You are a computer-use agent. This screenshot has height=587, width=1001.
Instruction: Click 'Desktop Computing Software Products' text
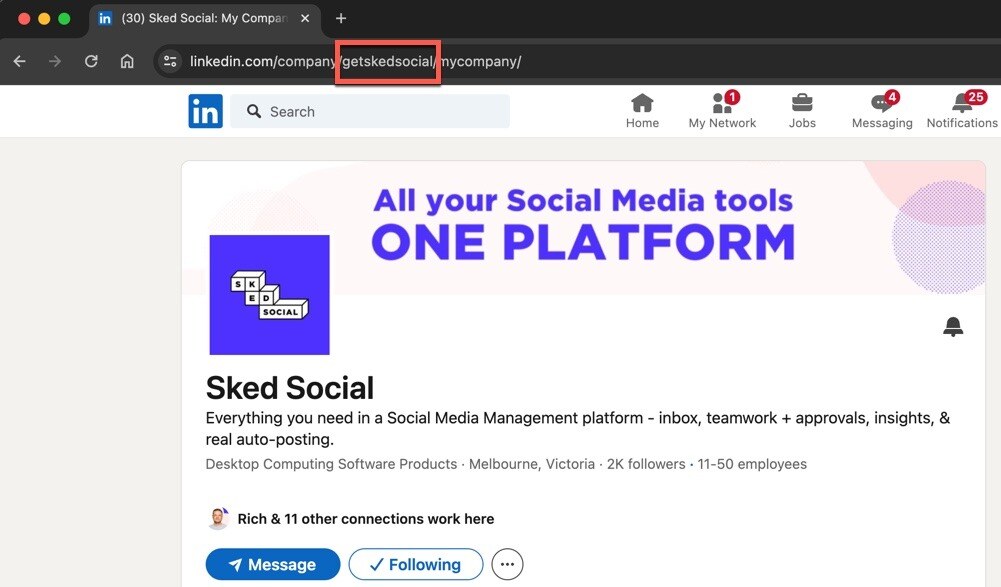click(x=331, y=464)
